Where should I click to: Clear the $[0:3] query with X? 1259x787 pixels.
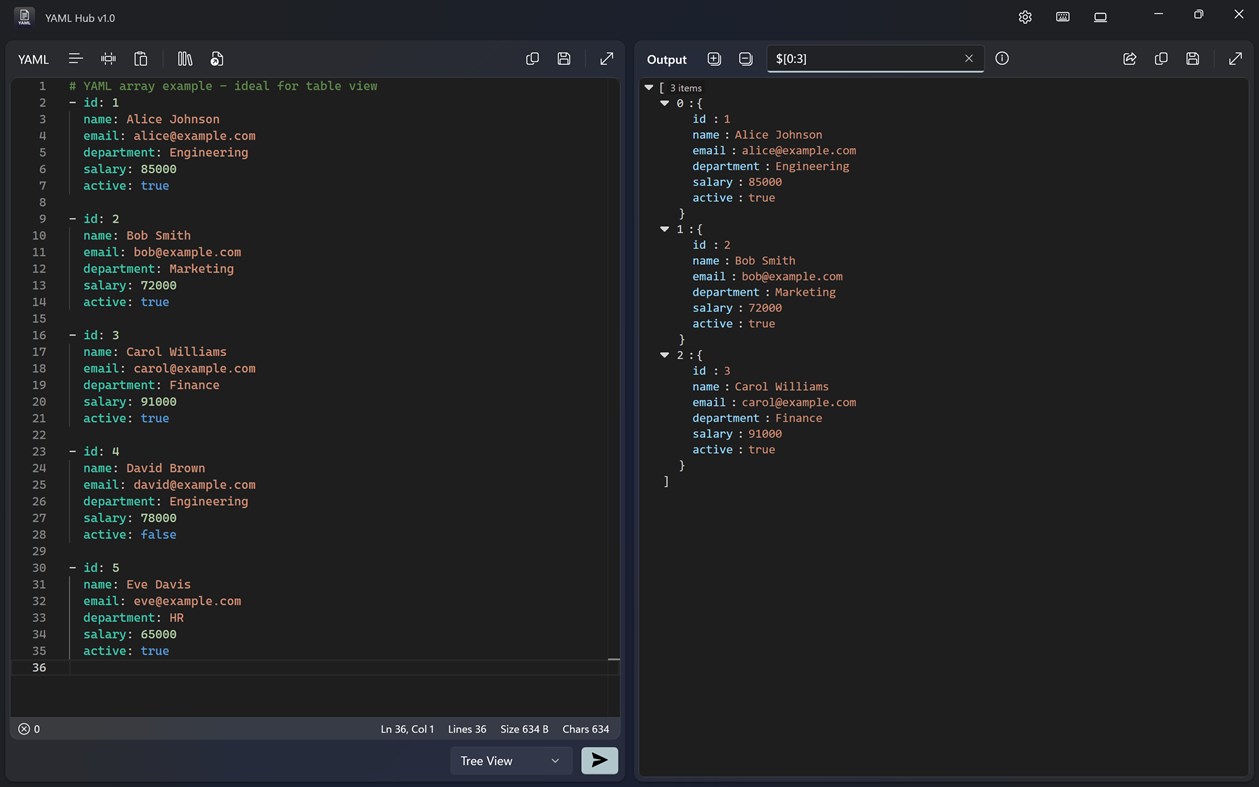click(968, 59)
